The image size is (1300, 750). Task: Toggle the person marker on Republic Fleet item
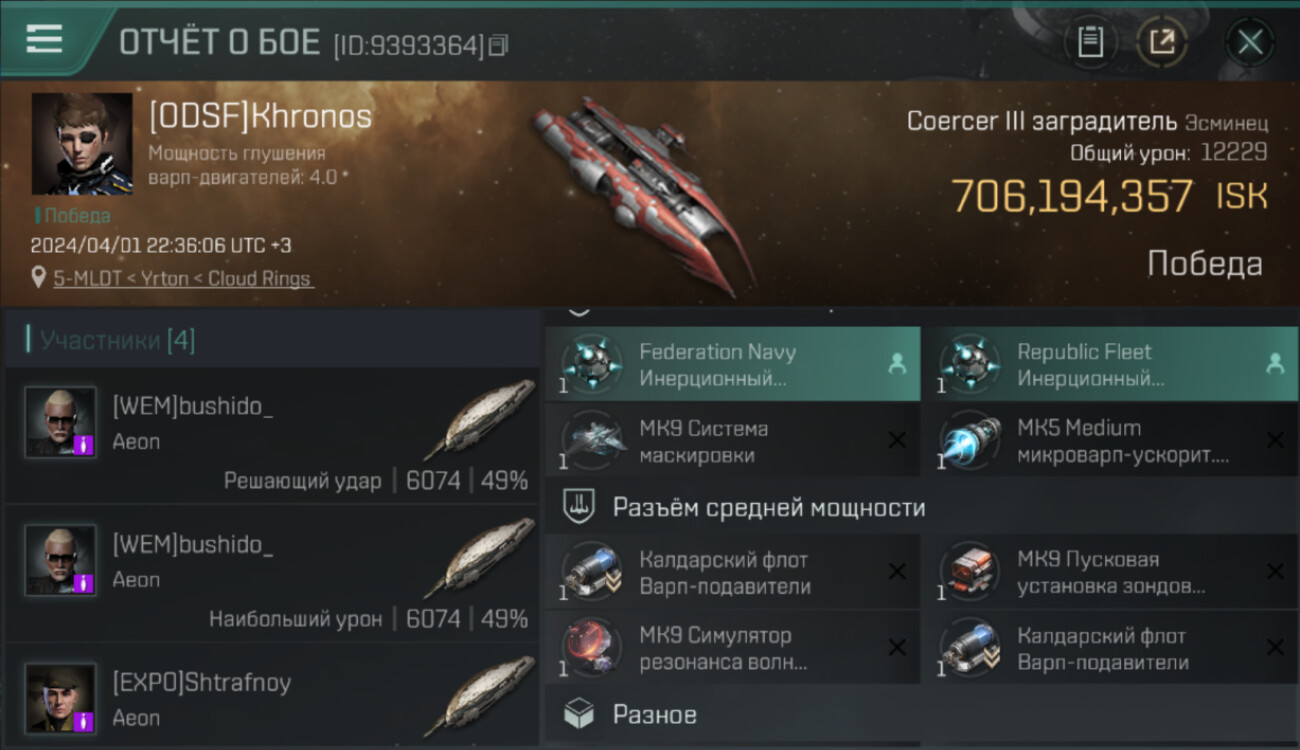pos(1275,365)
